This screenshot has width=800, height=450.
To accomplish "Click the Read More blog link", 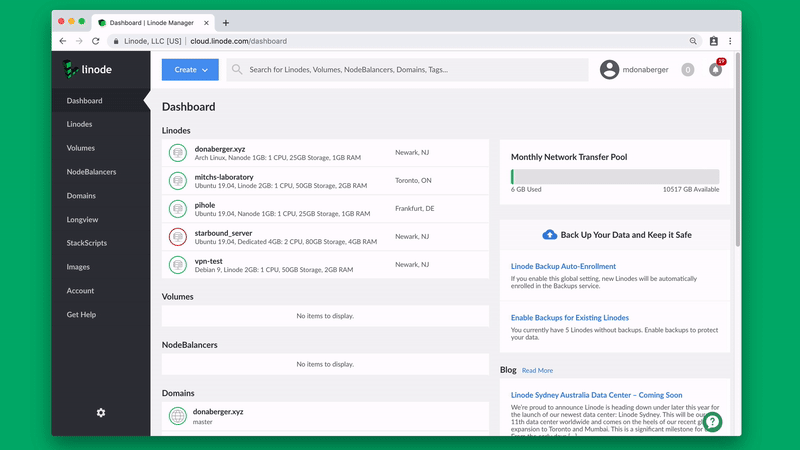I will (x=537, y=370).
